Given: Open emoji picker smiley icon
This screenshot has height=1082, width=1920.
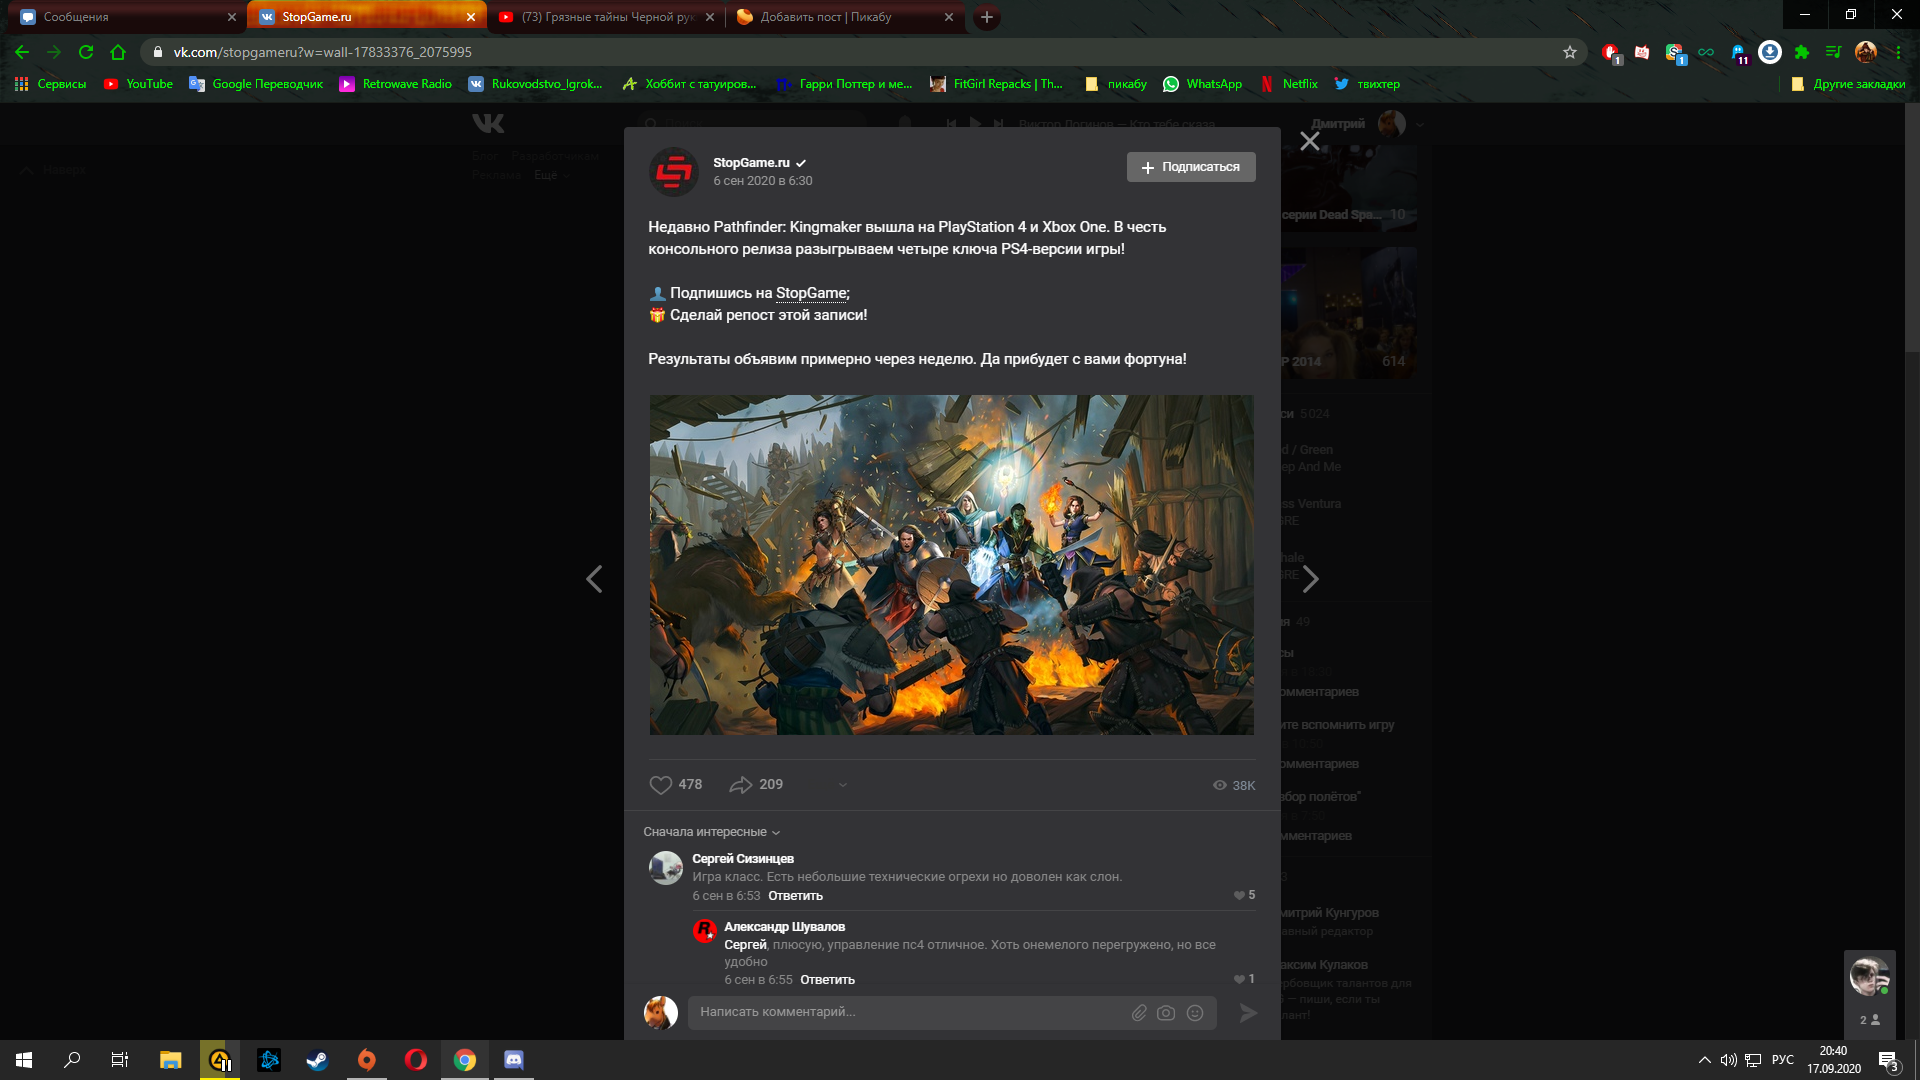Looking at the screenshot, I should pos(1195,1014).
